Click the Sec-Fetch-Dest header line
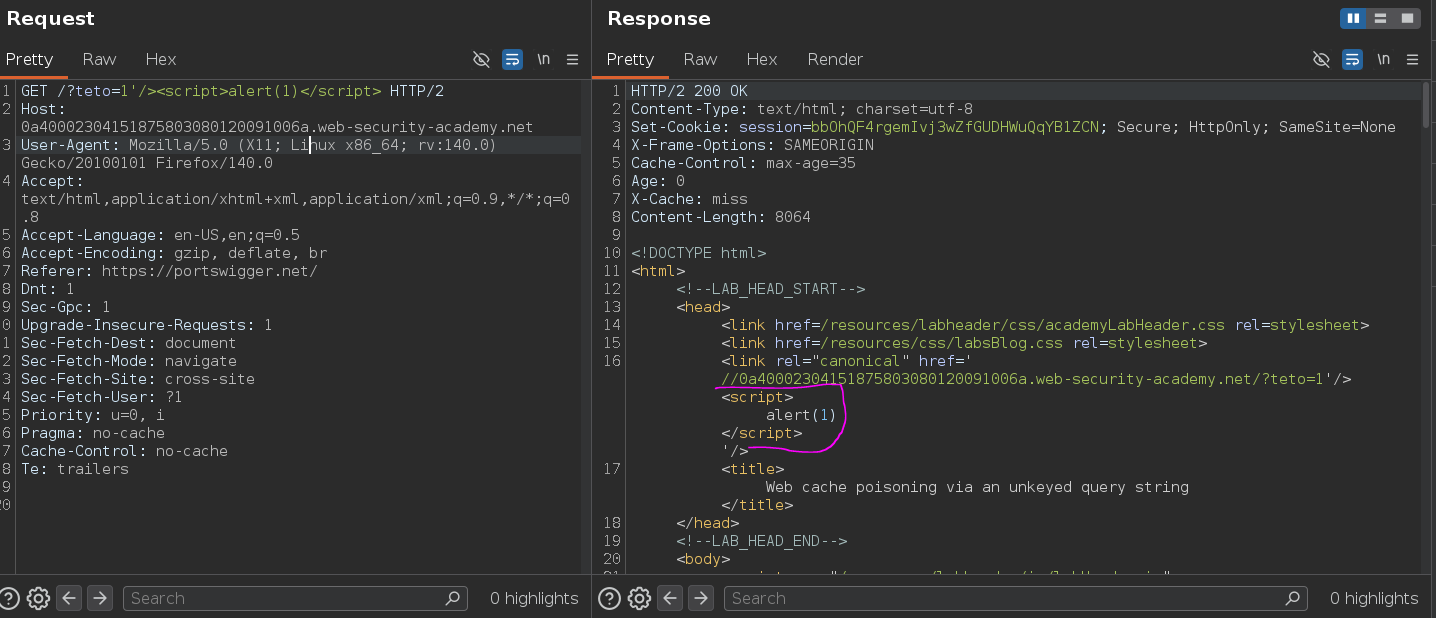Viewport: 1436px width, 618px height. point(129,343)
